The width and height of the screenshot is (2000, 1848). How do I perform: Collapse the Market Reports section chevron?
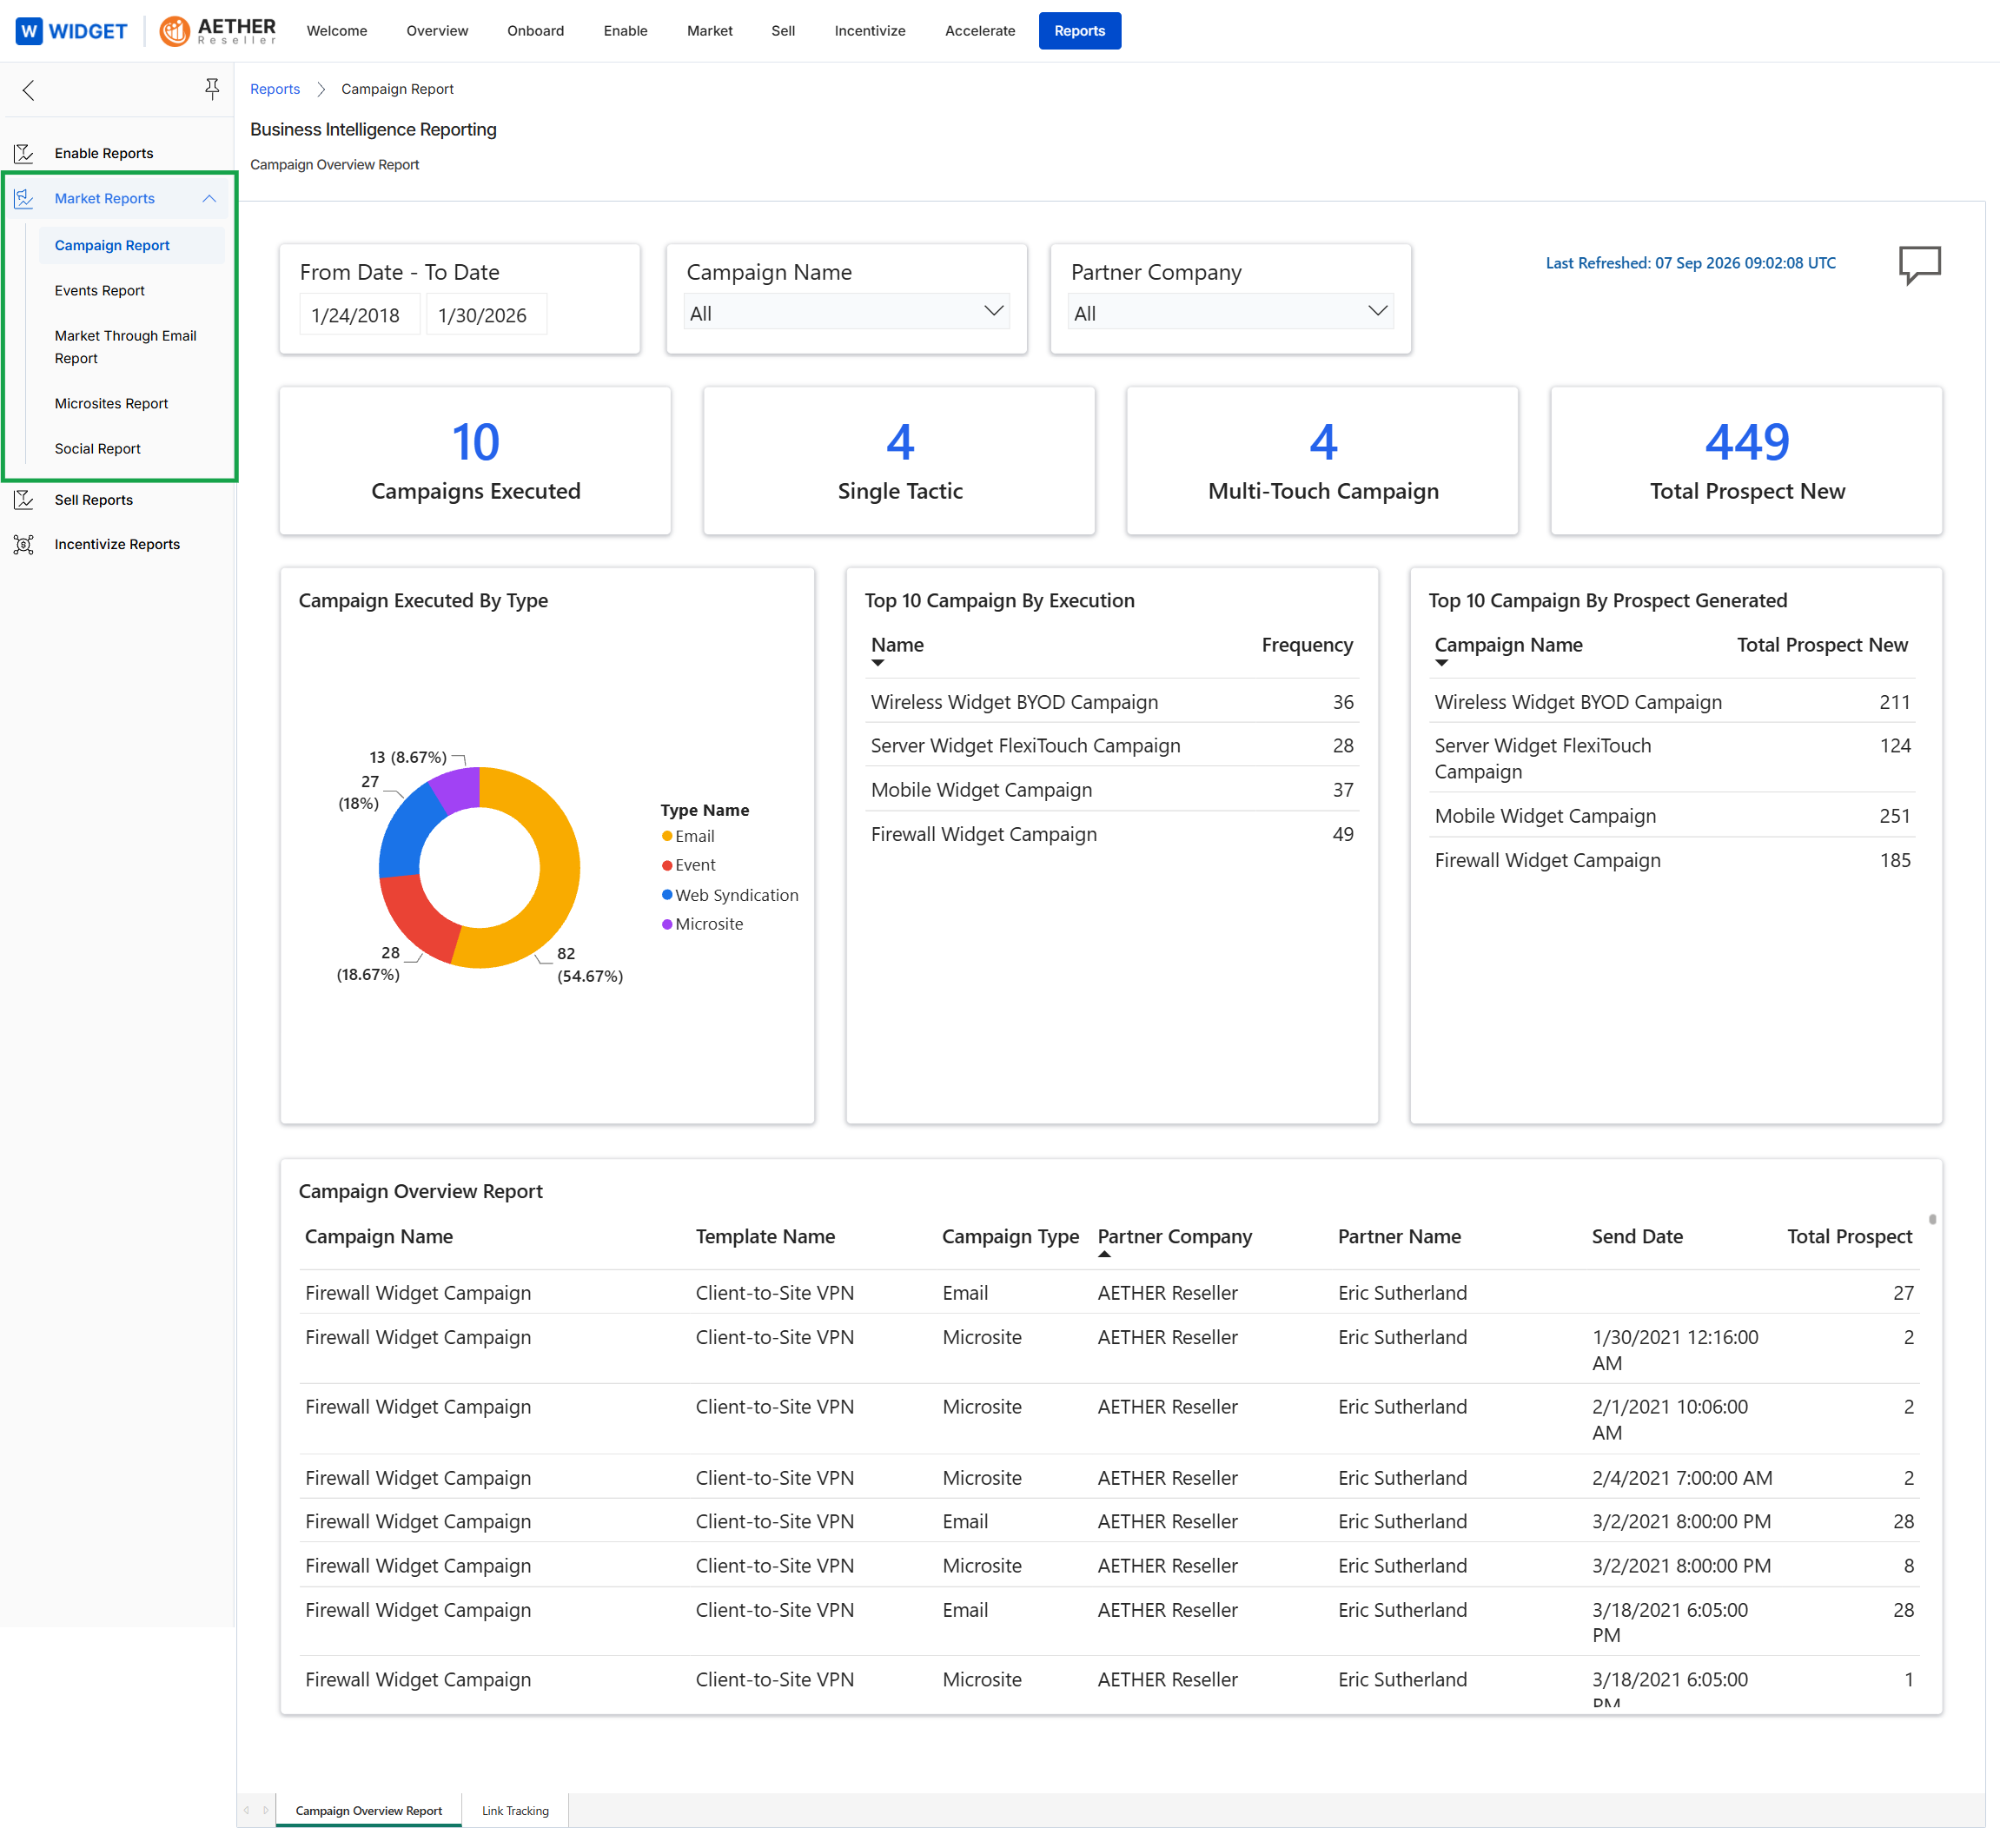pyautogui.click(x=209, y=198)
